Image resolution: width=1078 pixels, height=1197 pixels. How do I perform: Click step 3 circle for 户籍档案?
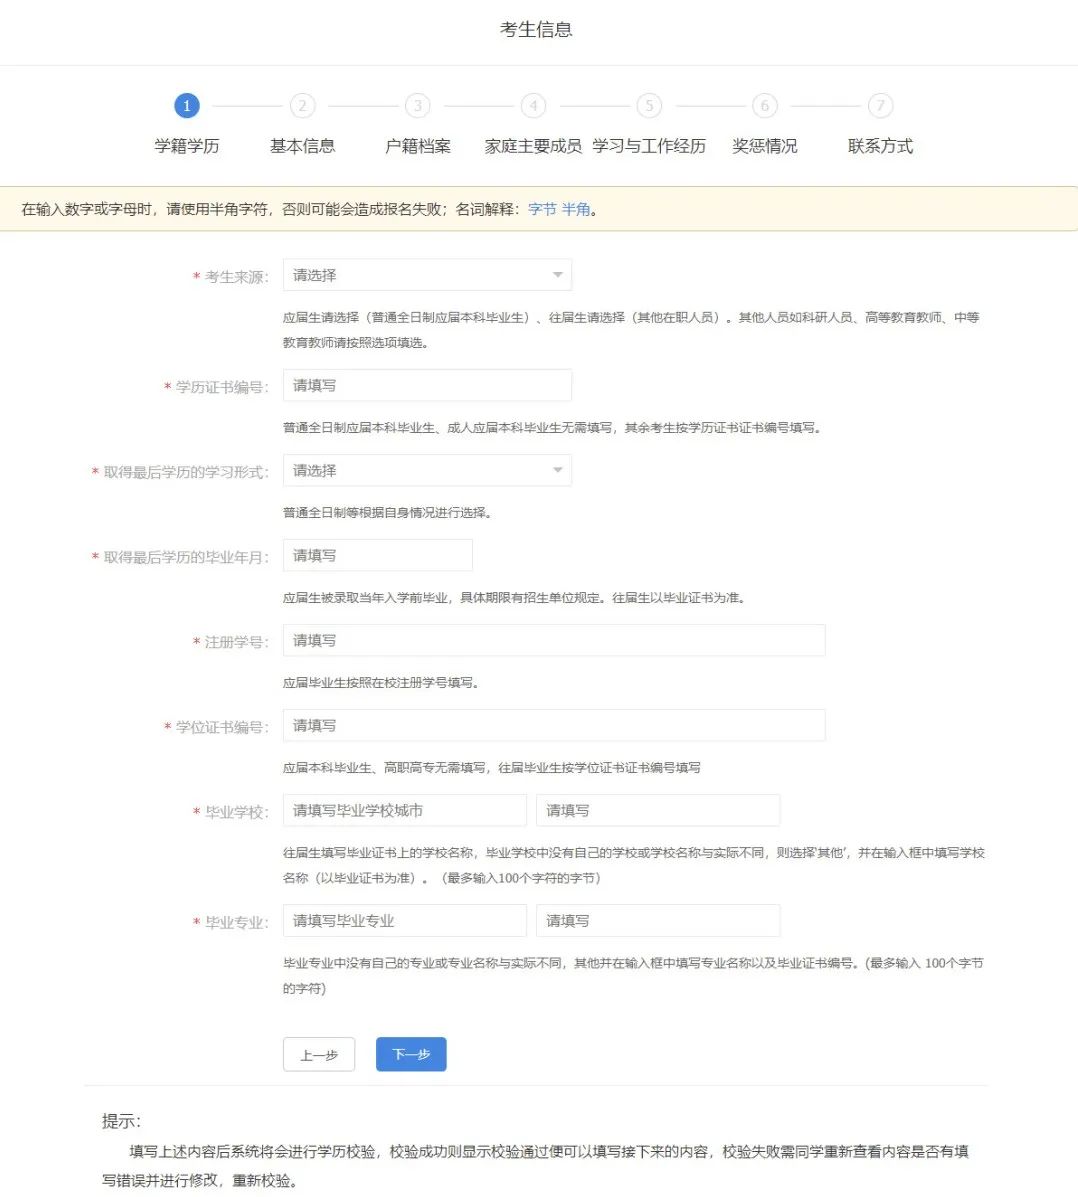(x=417, y=105)
